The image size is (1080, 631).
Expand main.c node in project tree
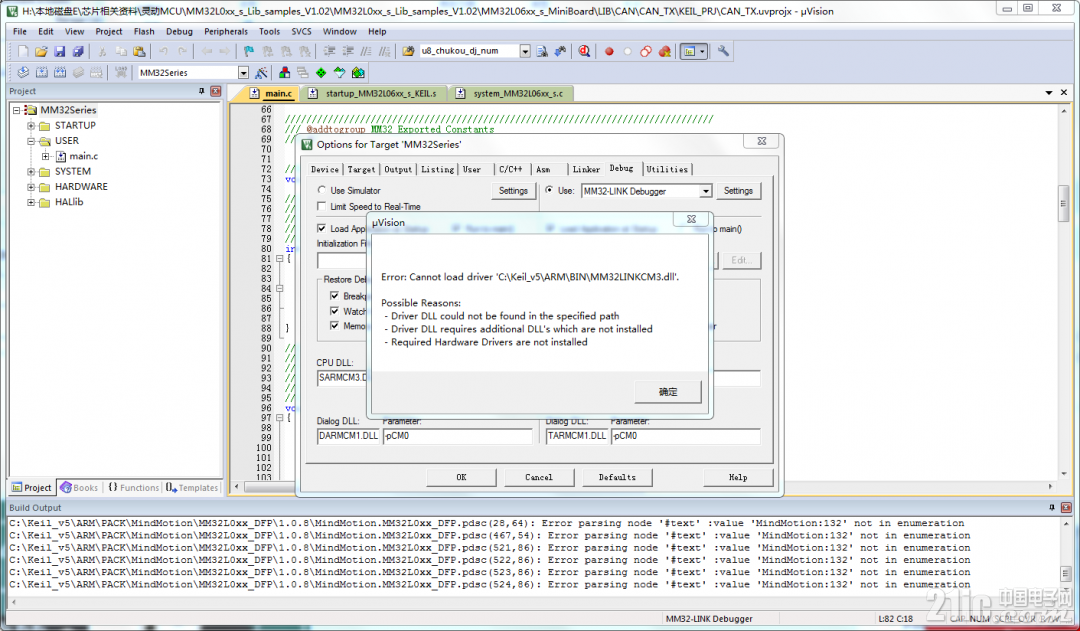click(46, 156)
